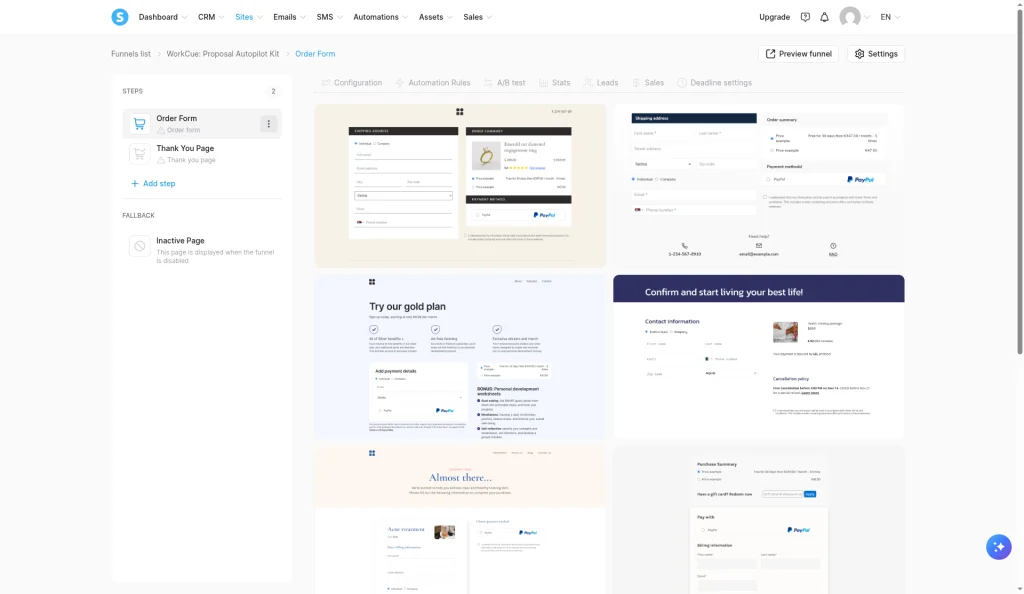1024x594 pixels.
Task: Click the user profile avatar
Action: pyautogui.click(x=850, y=17)
